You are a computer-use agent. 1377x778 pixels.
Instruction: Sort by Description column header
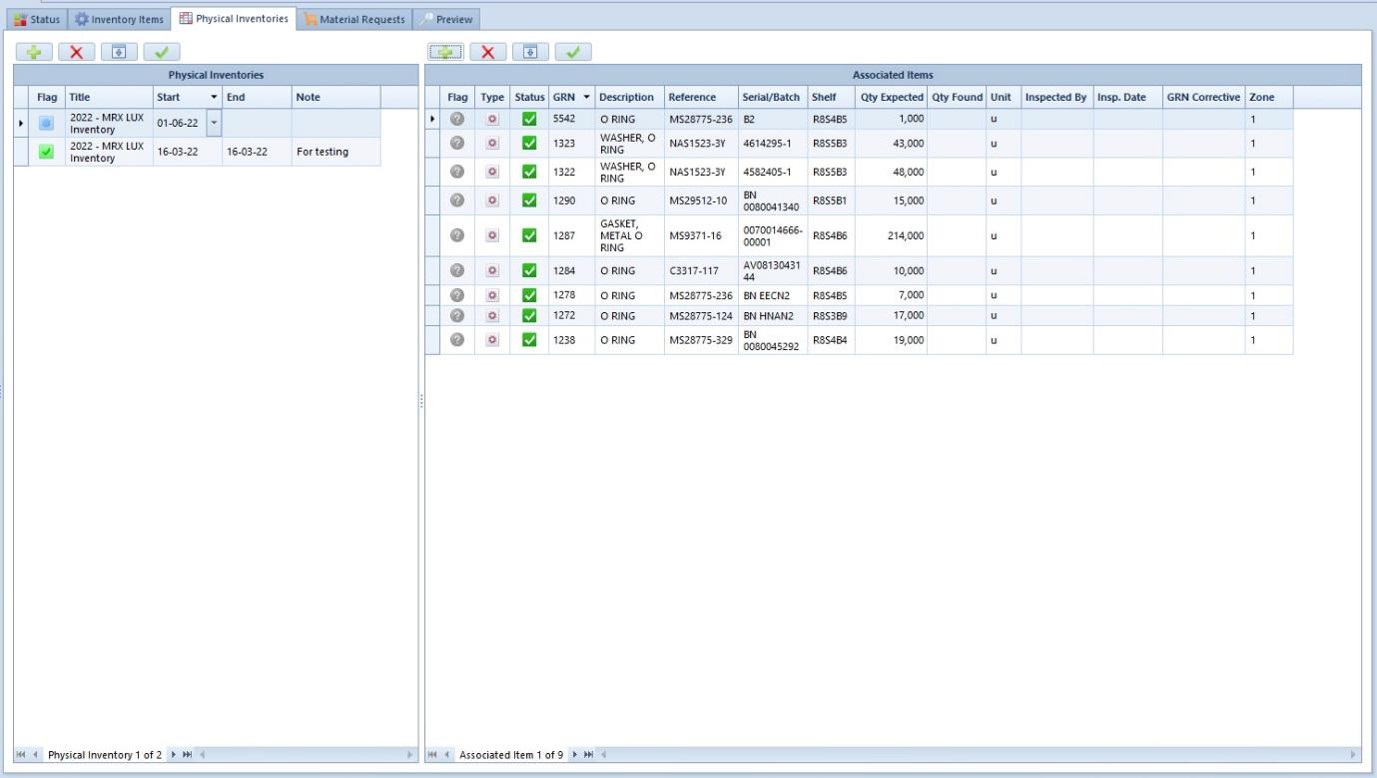click(x=629, y=97)
